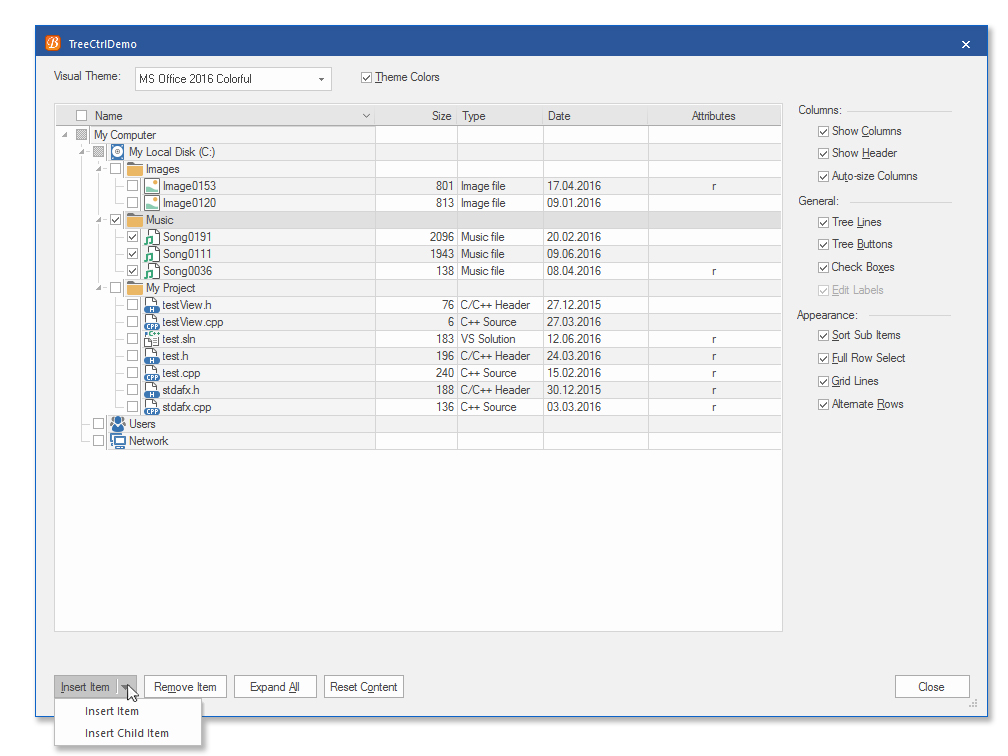This screenshot has height=756, width=1008.
Task: Select the Music note icon beside Song0191
Action: pyautogui.click(x=152, y=237)
